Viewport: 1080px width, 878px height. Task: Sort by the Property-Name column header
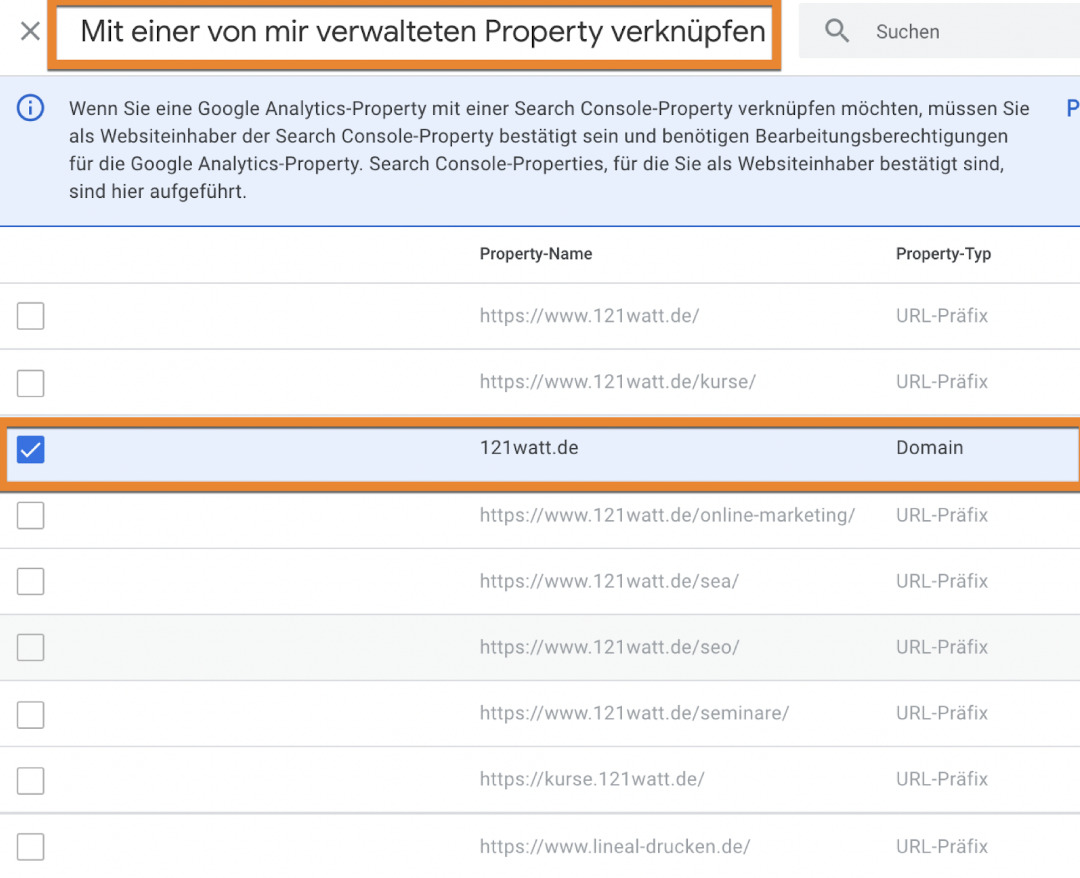tap(535, 254)
